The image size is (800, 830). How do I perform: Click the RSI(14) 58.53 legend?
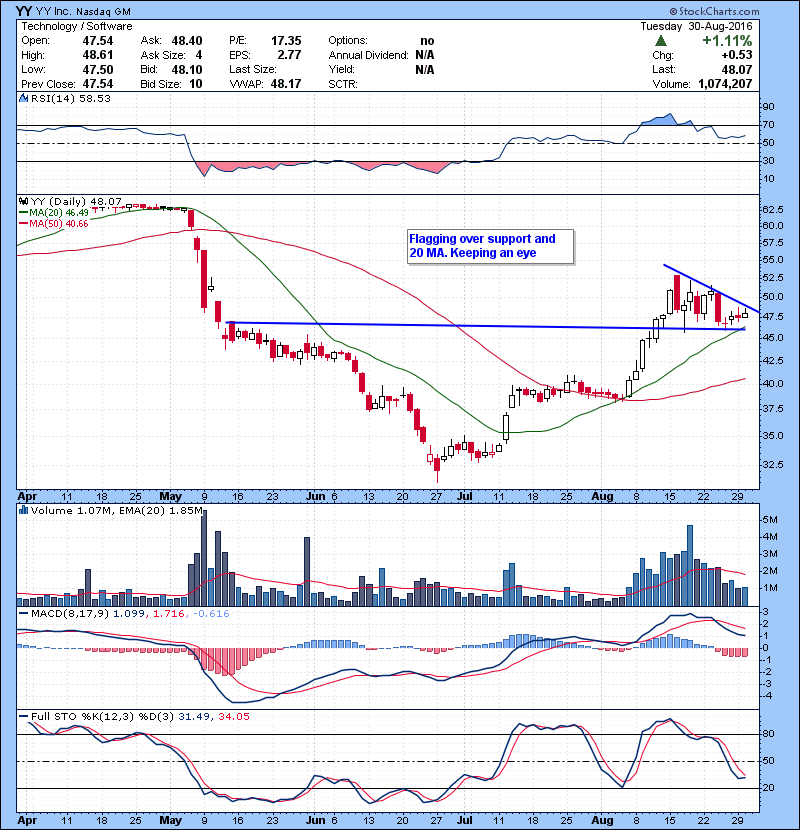click(x=71, y=98)
